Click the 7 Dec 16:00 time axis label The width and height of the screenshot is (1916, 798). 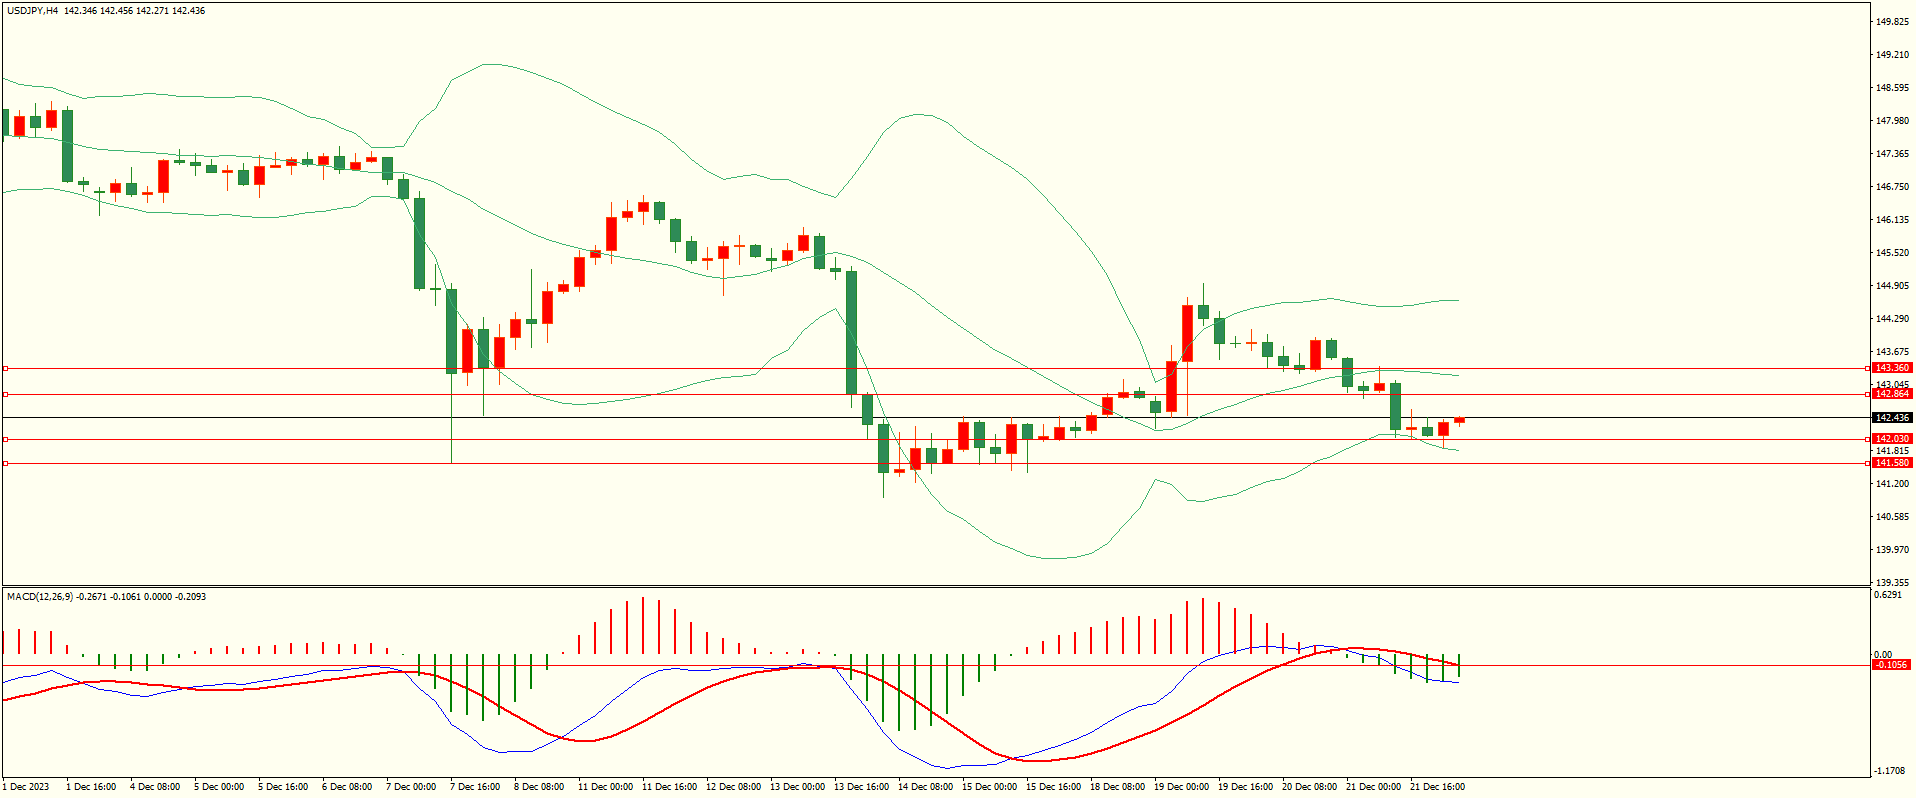(475, 787)
